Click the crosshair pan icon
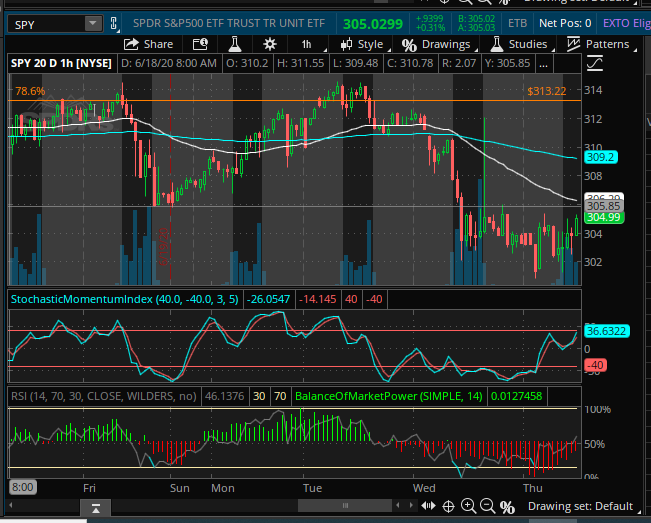Screen dimensions: 651x523 coord(448,506)
